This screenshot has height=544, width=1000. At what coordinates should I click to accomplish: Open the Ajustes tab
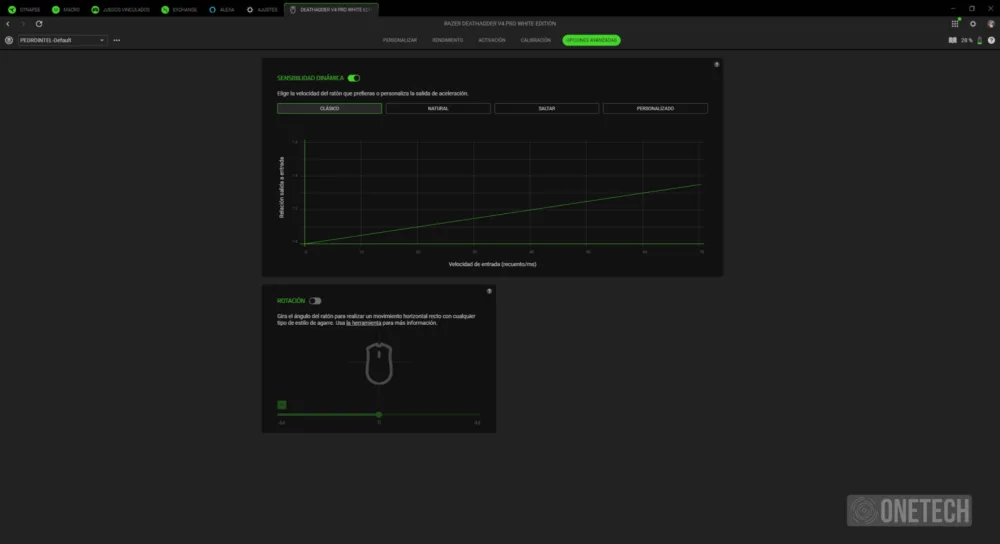pos(262,10)
